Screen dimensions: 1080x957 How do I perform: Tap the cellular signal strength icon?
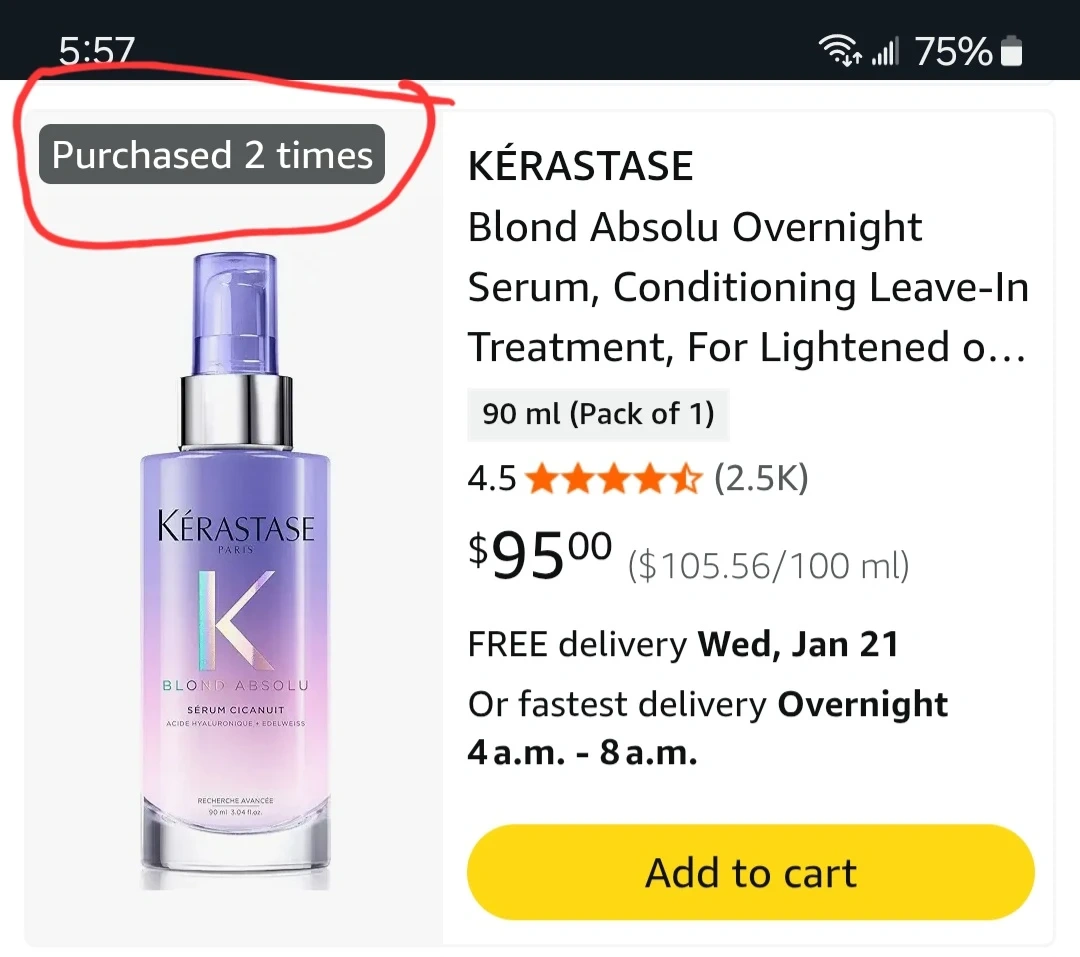885,50
